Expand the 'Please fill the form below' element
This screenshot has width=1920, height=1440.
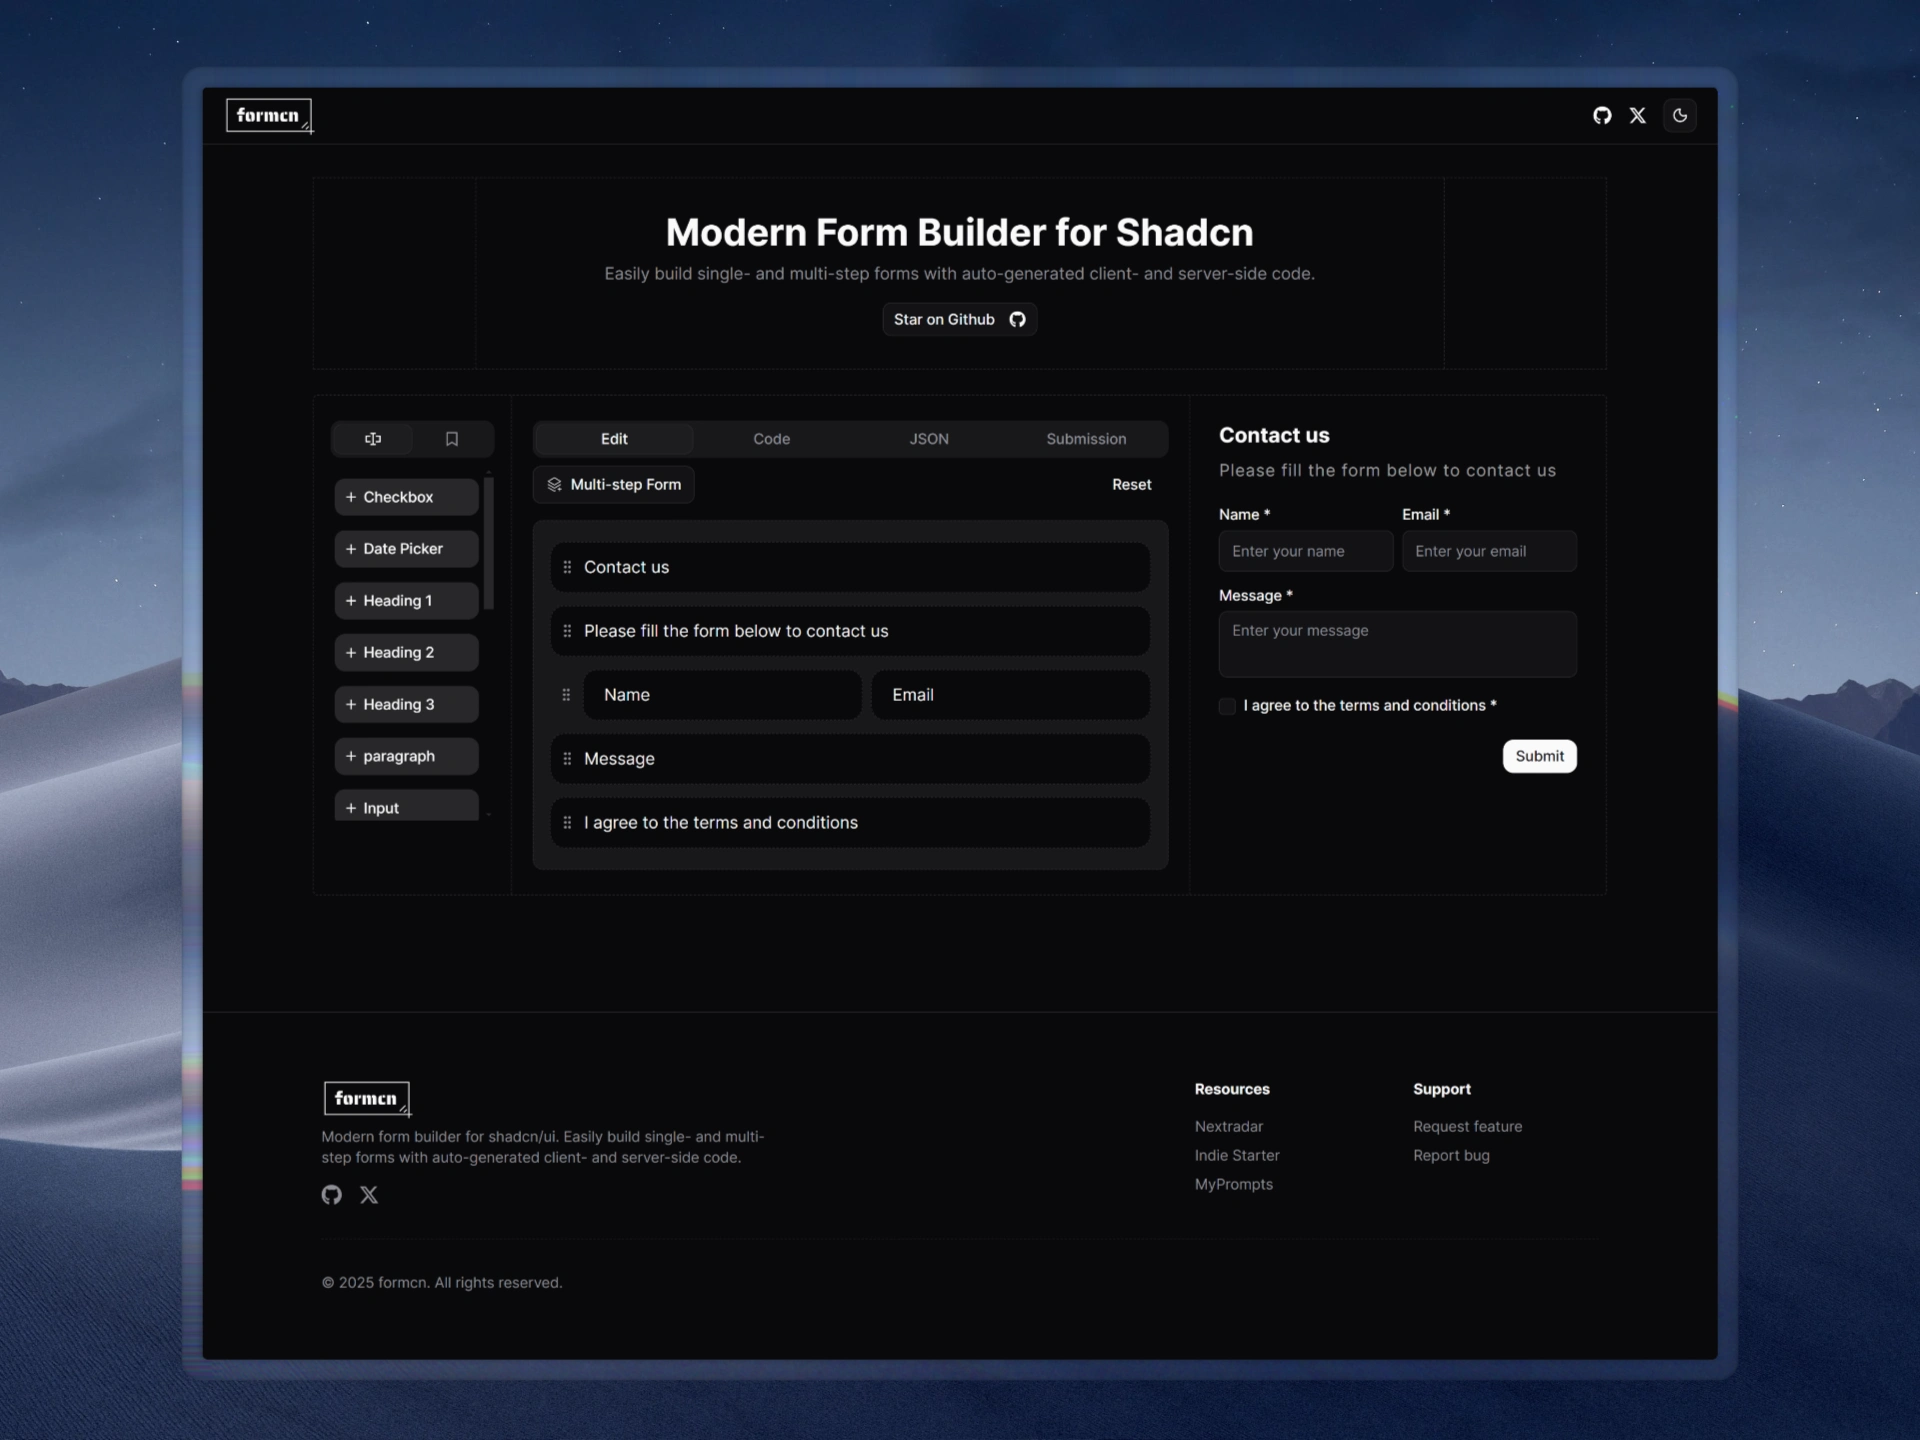[850, 631]
